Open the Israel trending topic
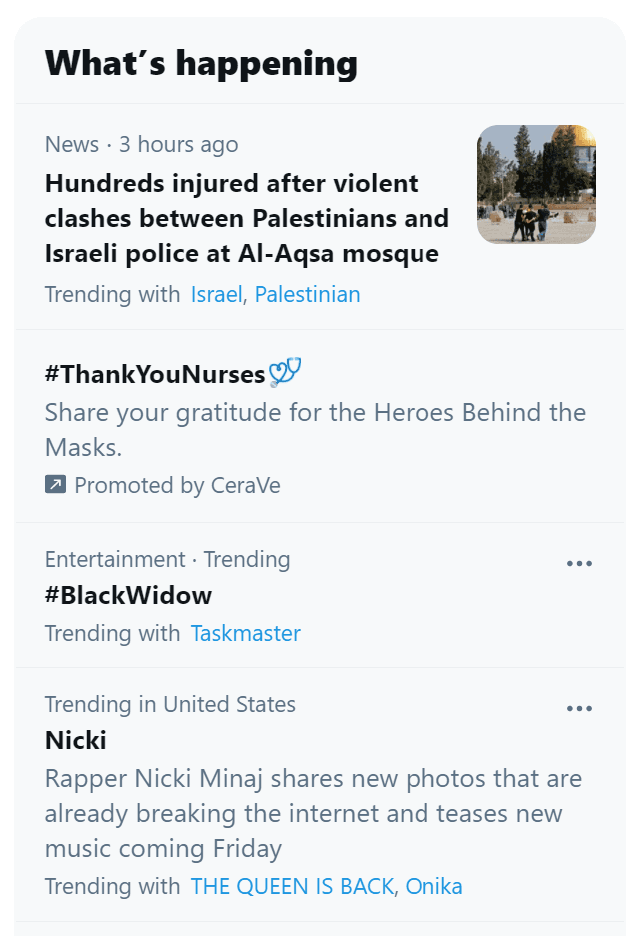 (216, 294)
